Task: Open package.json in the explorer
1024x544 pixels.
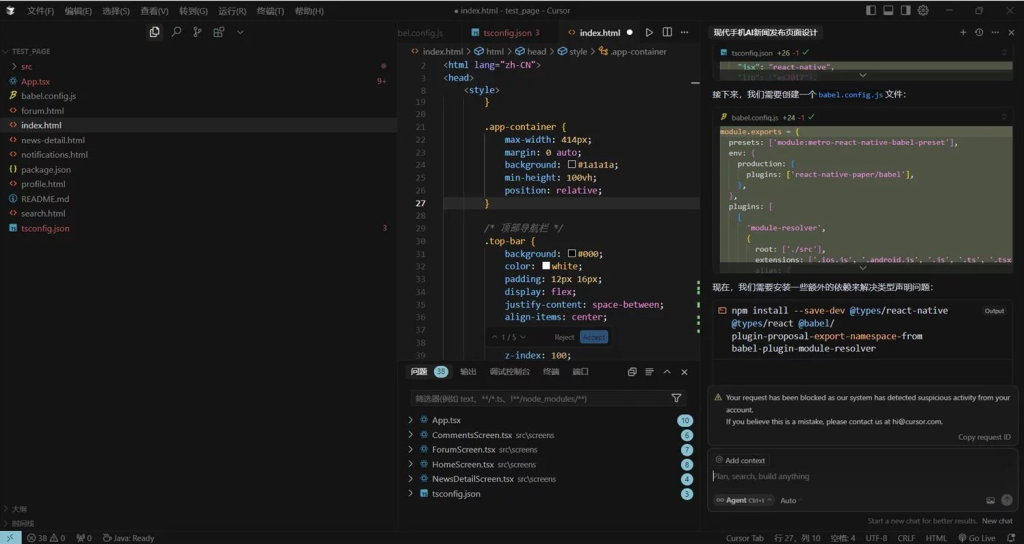Action: coord(46,170)
